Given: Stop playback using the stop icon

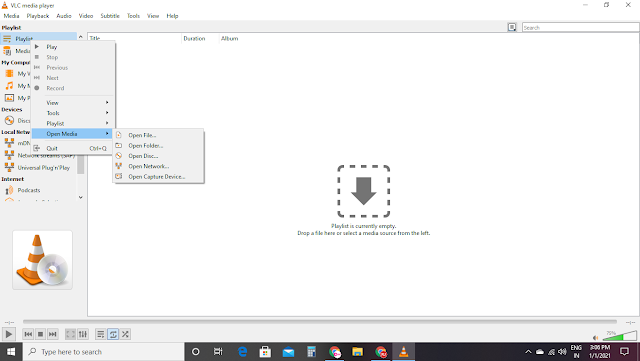Looking at the screenshot, I should point(40,334).
